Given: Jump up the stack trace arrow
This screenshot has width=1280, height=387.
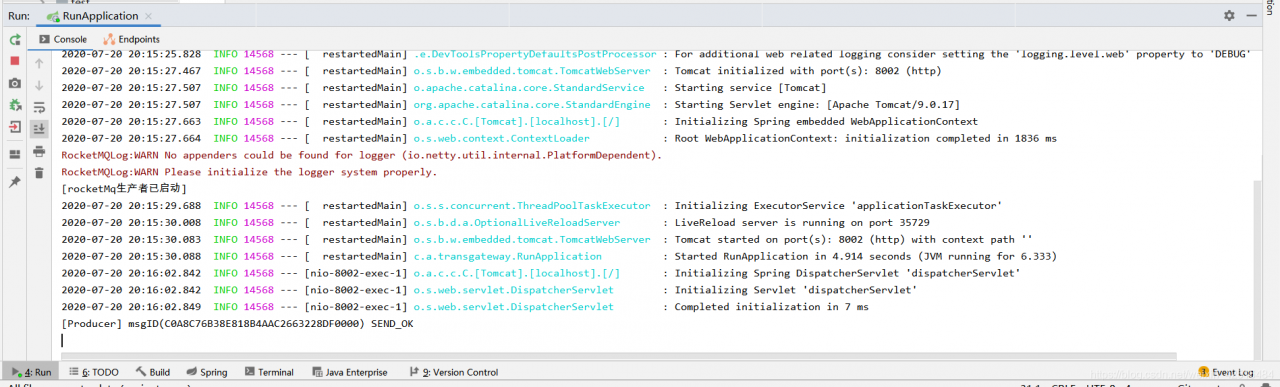Looking at the screenshot, I should coord(39,62).
